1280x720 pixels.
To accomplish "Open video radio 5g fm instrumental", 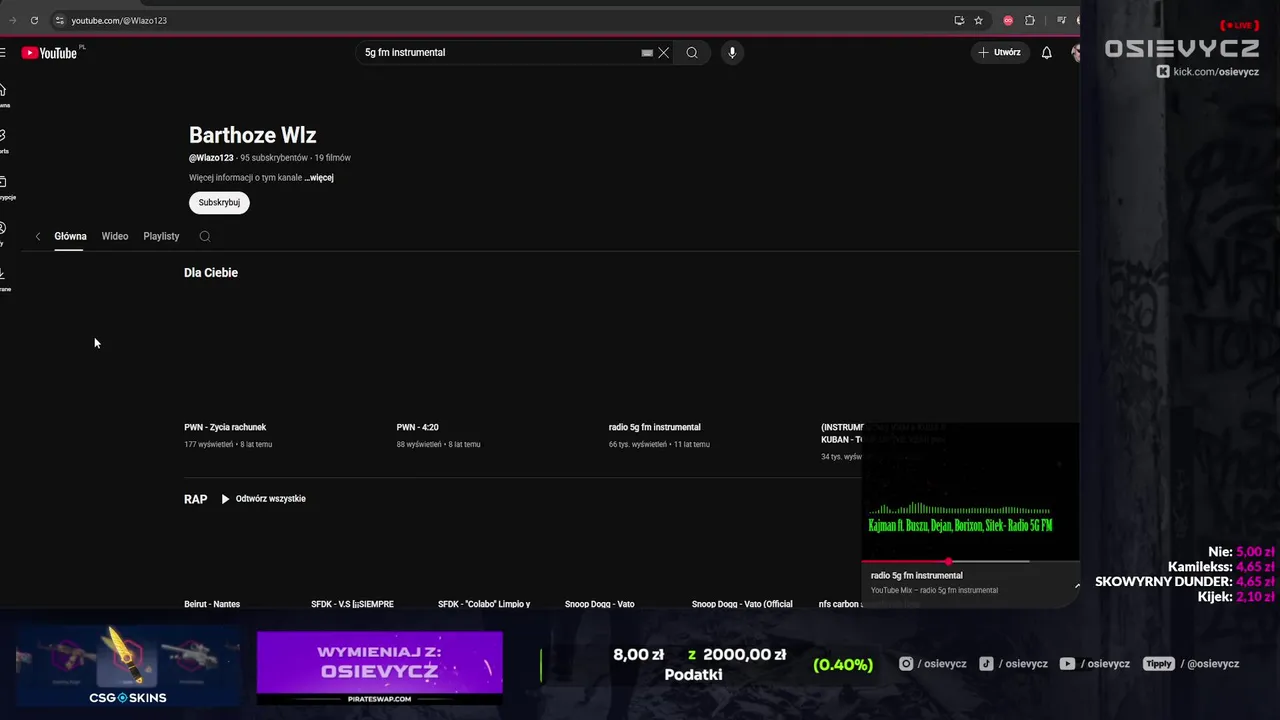I will coord(654,427).
